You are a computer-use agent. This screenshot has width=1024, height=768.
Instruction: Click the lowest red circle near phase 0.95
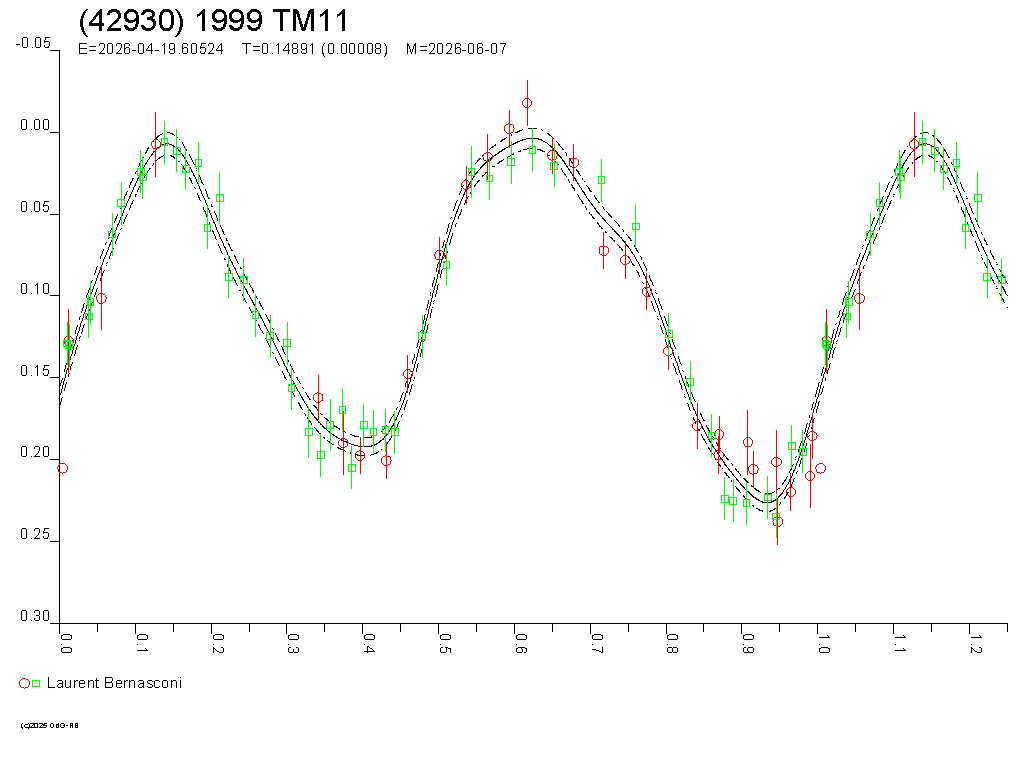click(x=777, y=521)
